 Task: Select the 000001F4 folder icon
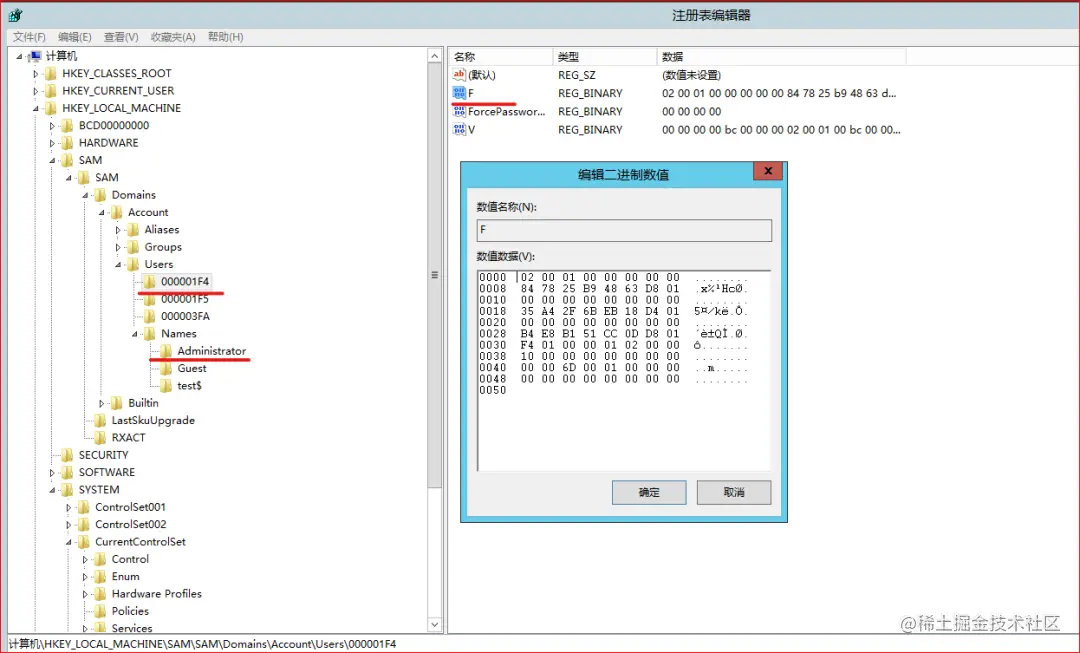[x=149, y=281]
